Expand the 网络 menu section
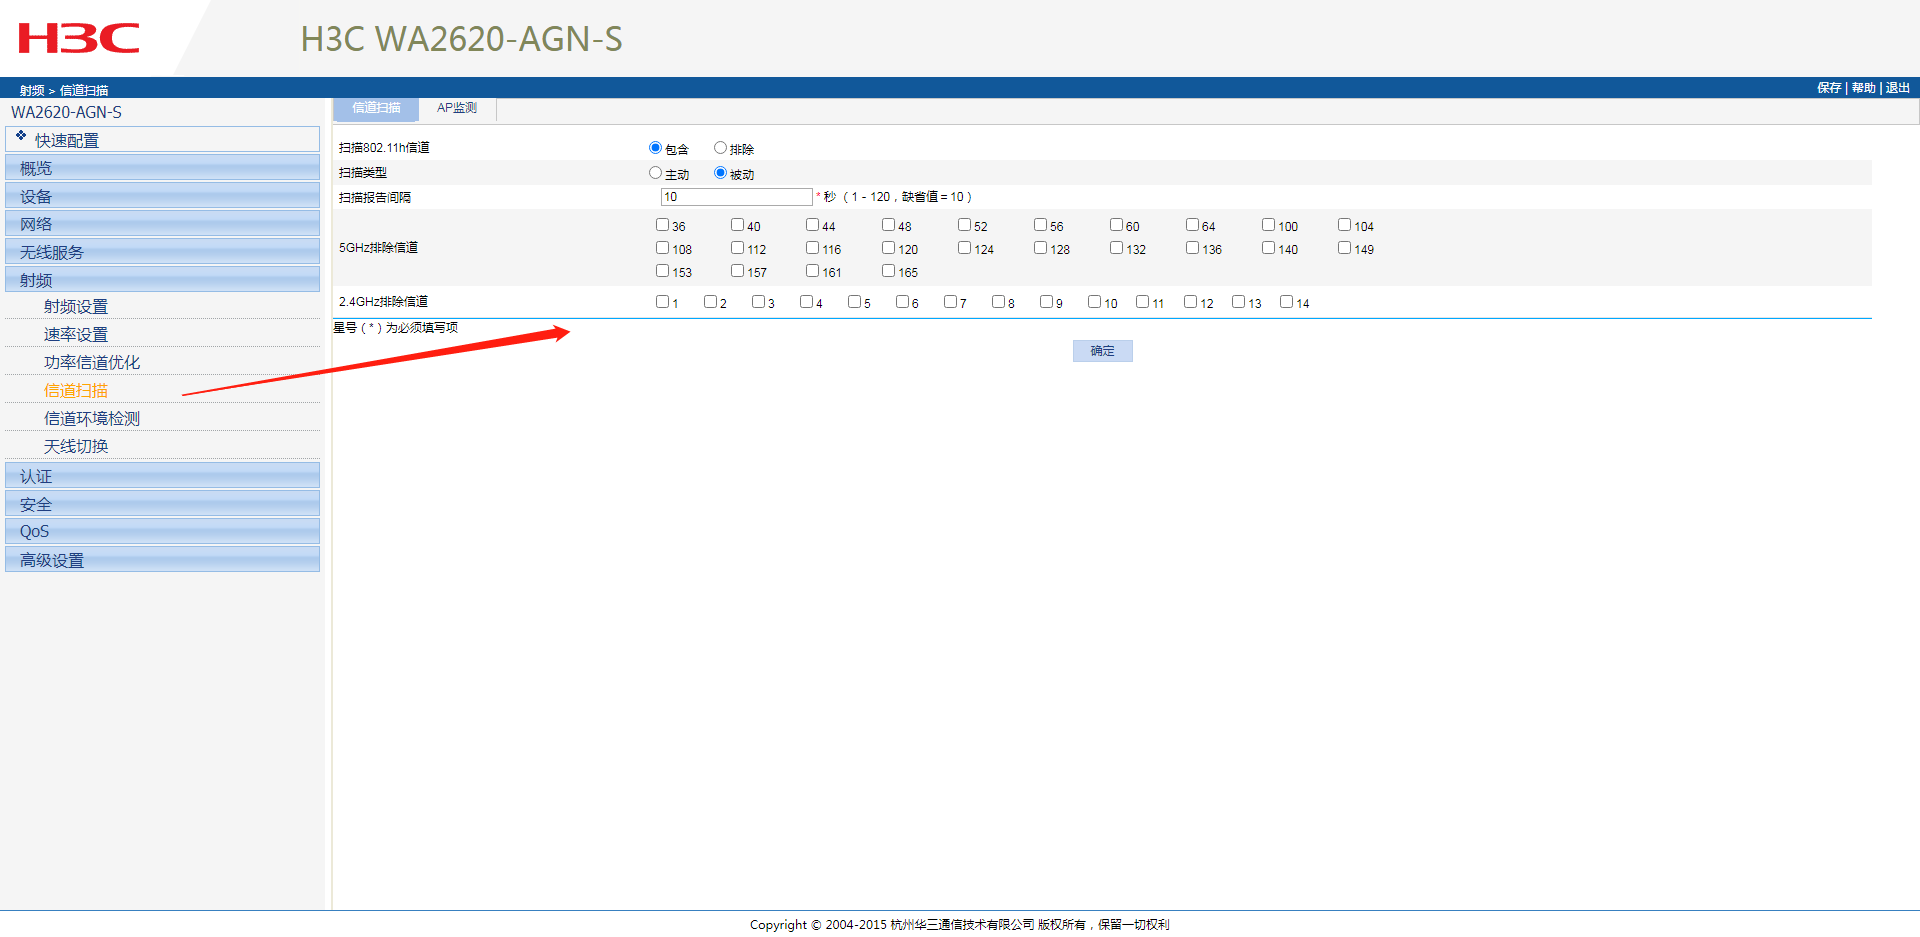This screenshot has height=937, width=1920. [162, 224]
